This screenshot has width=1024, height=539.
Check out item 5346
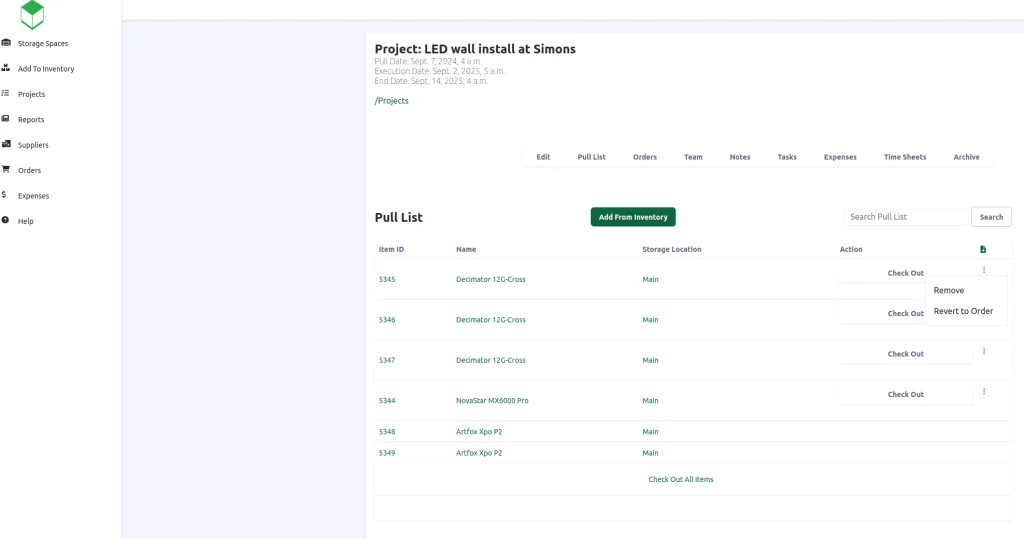click(x=905, y=314)
